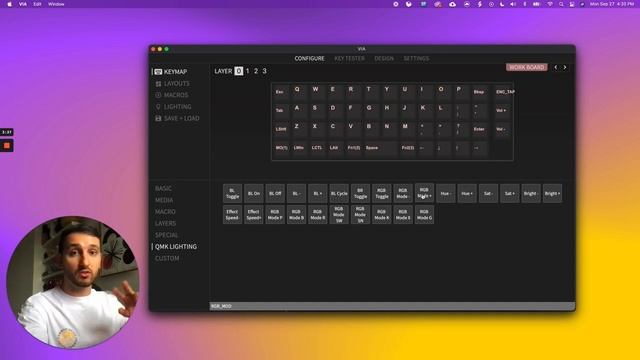Select layer 3
640x360 pixels.
coord(264,71)
